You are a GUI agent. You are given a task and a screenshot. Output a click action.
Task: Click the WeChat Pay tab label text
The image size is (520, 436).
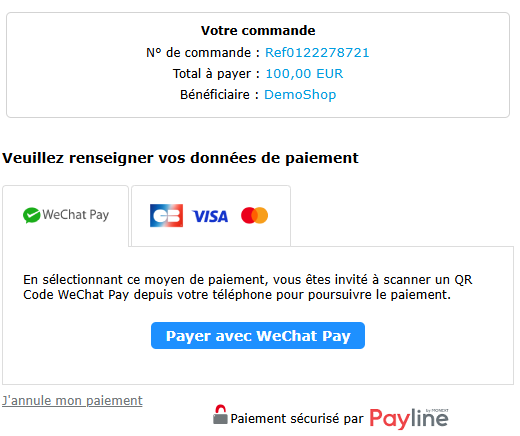tap(76, 215)
